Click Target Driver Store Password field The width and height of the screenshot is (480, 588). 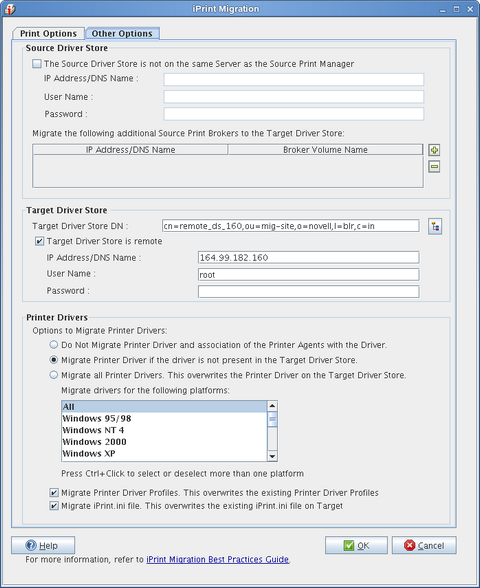tap(308, 292)
